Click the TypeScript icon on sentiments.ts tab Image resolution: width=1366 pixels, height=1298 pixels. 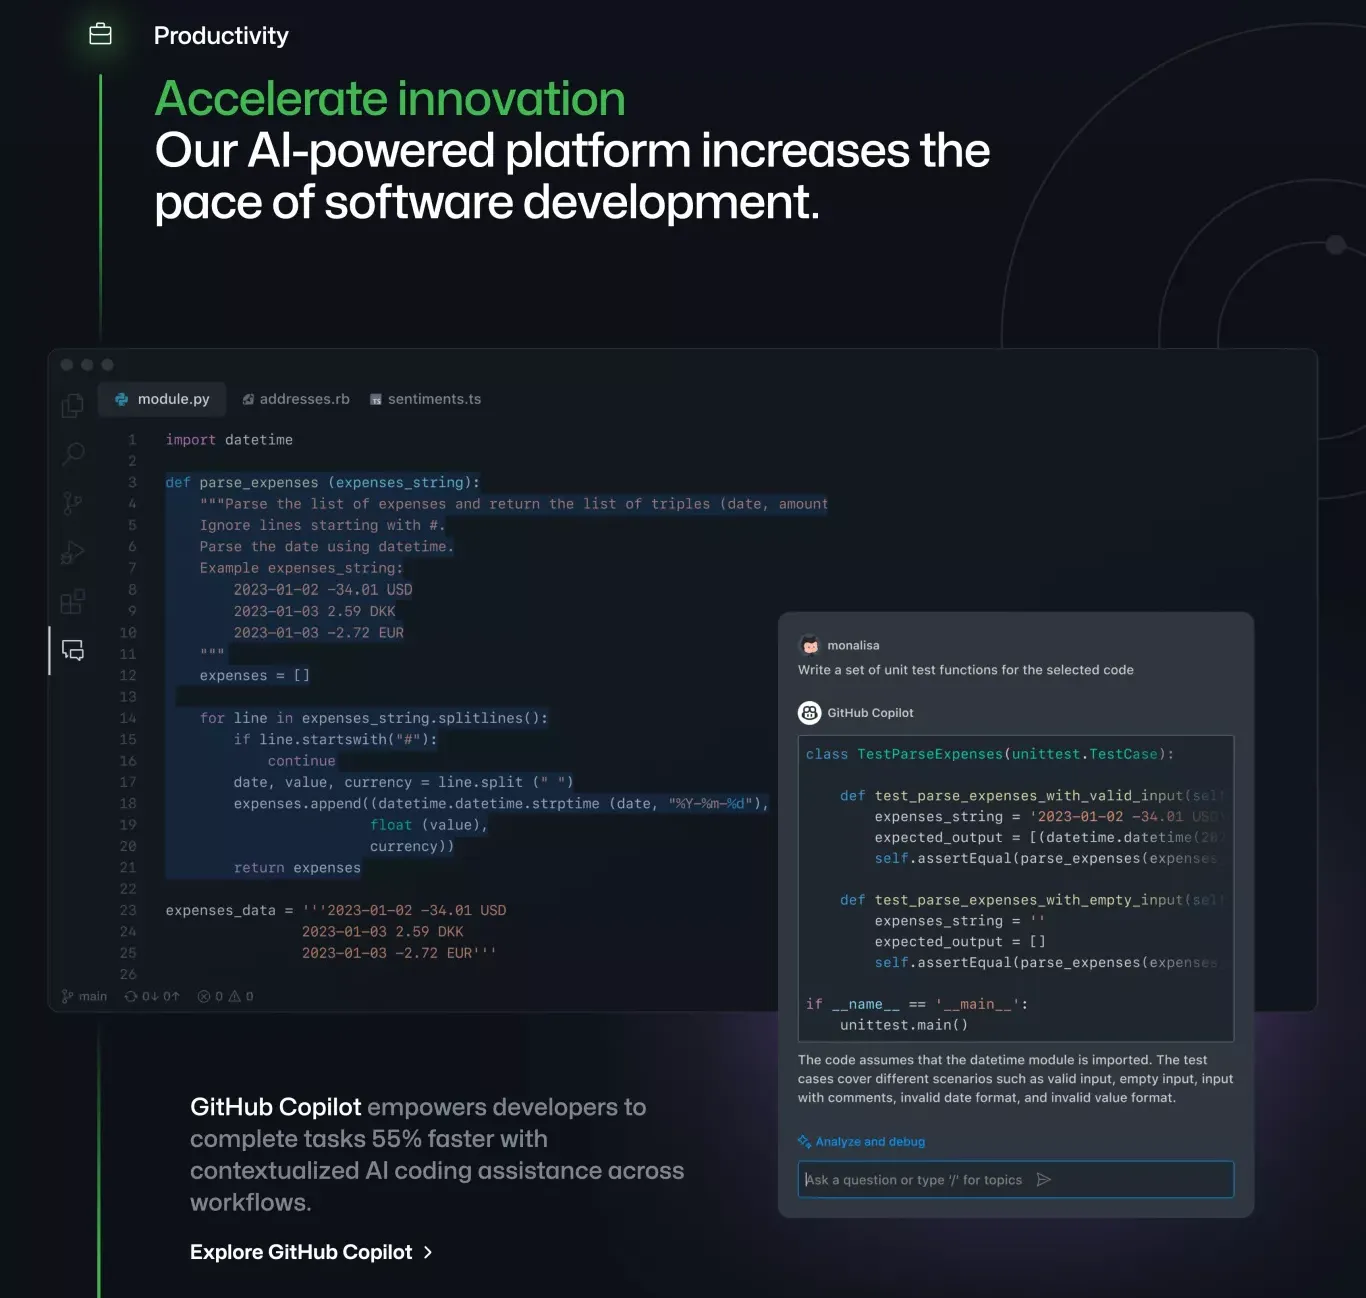(x=376, y=399)
